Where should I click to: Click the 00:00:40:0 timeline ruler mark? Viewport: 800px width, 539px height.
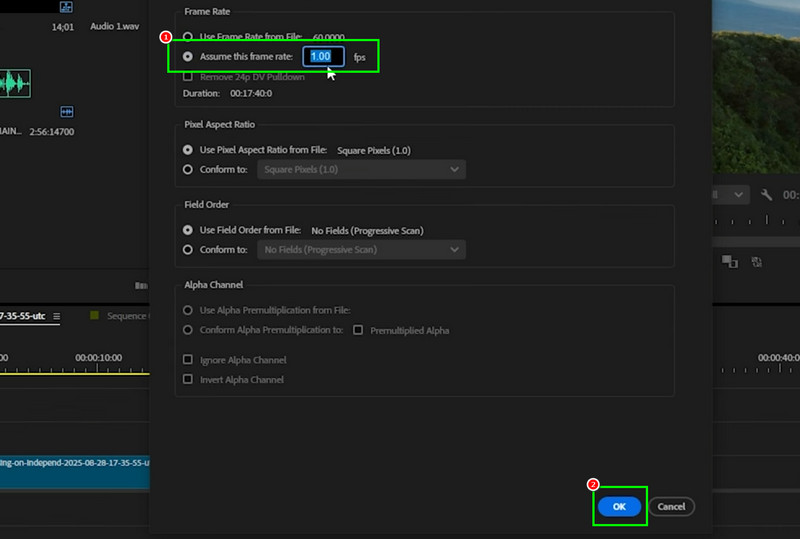(779, 358)
